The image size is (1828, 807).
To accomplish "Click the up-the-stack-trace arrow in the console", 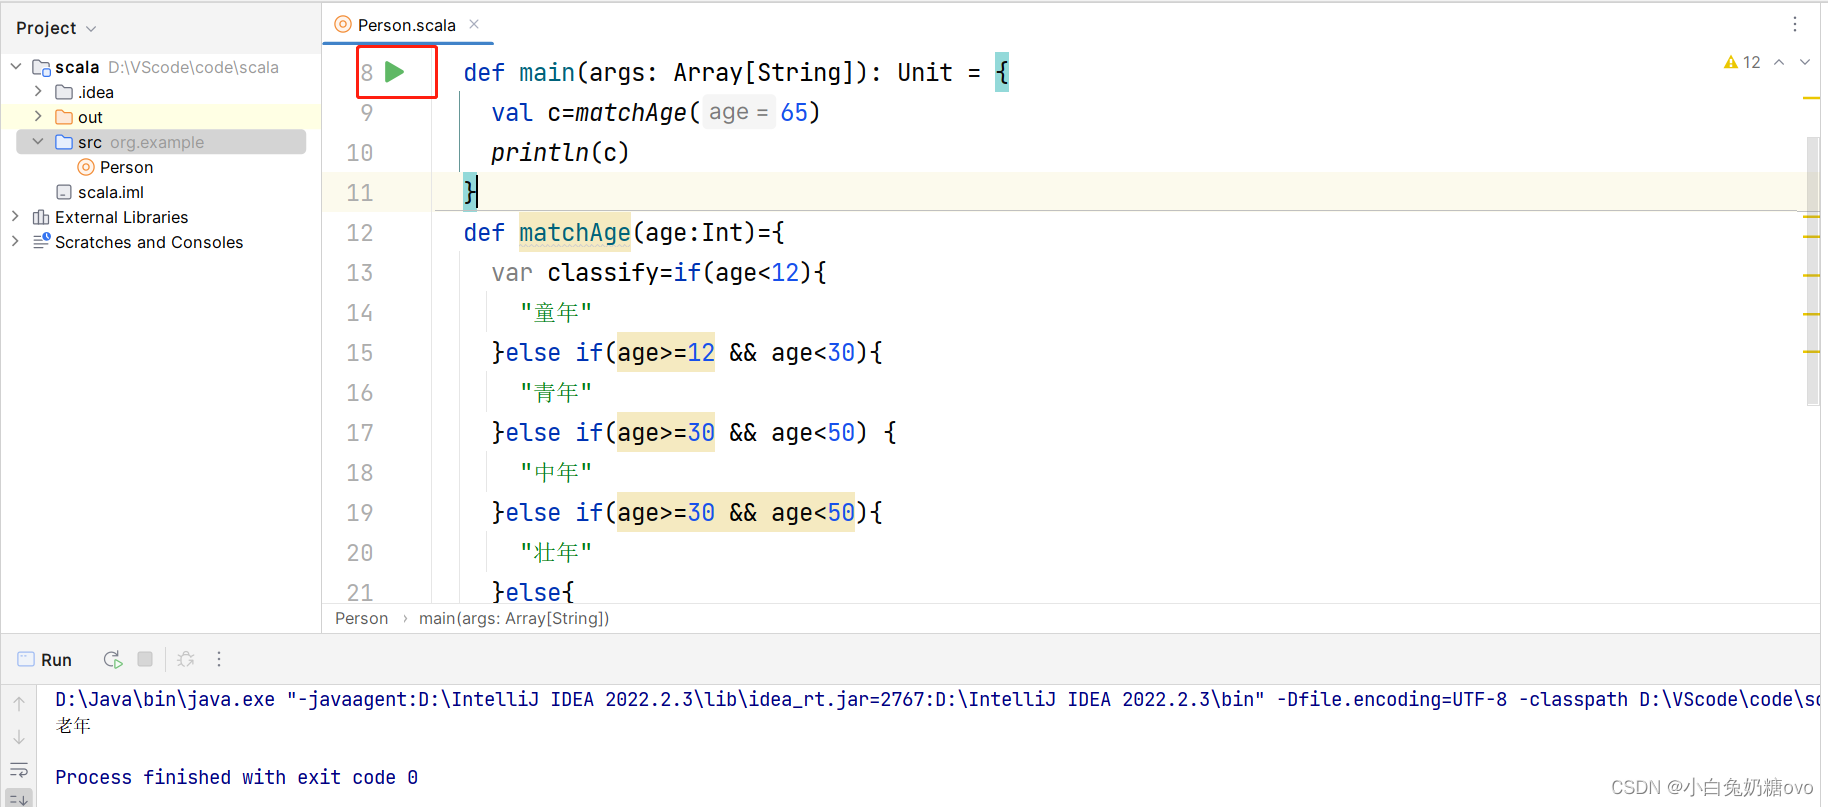I will click(x=19, y=704).
